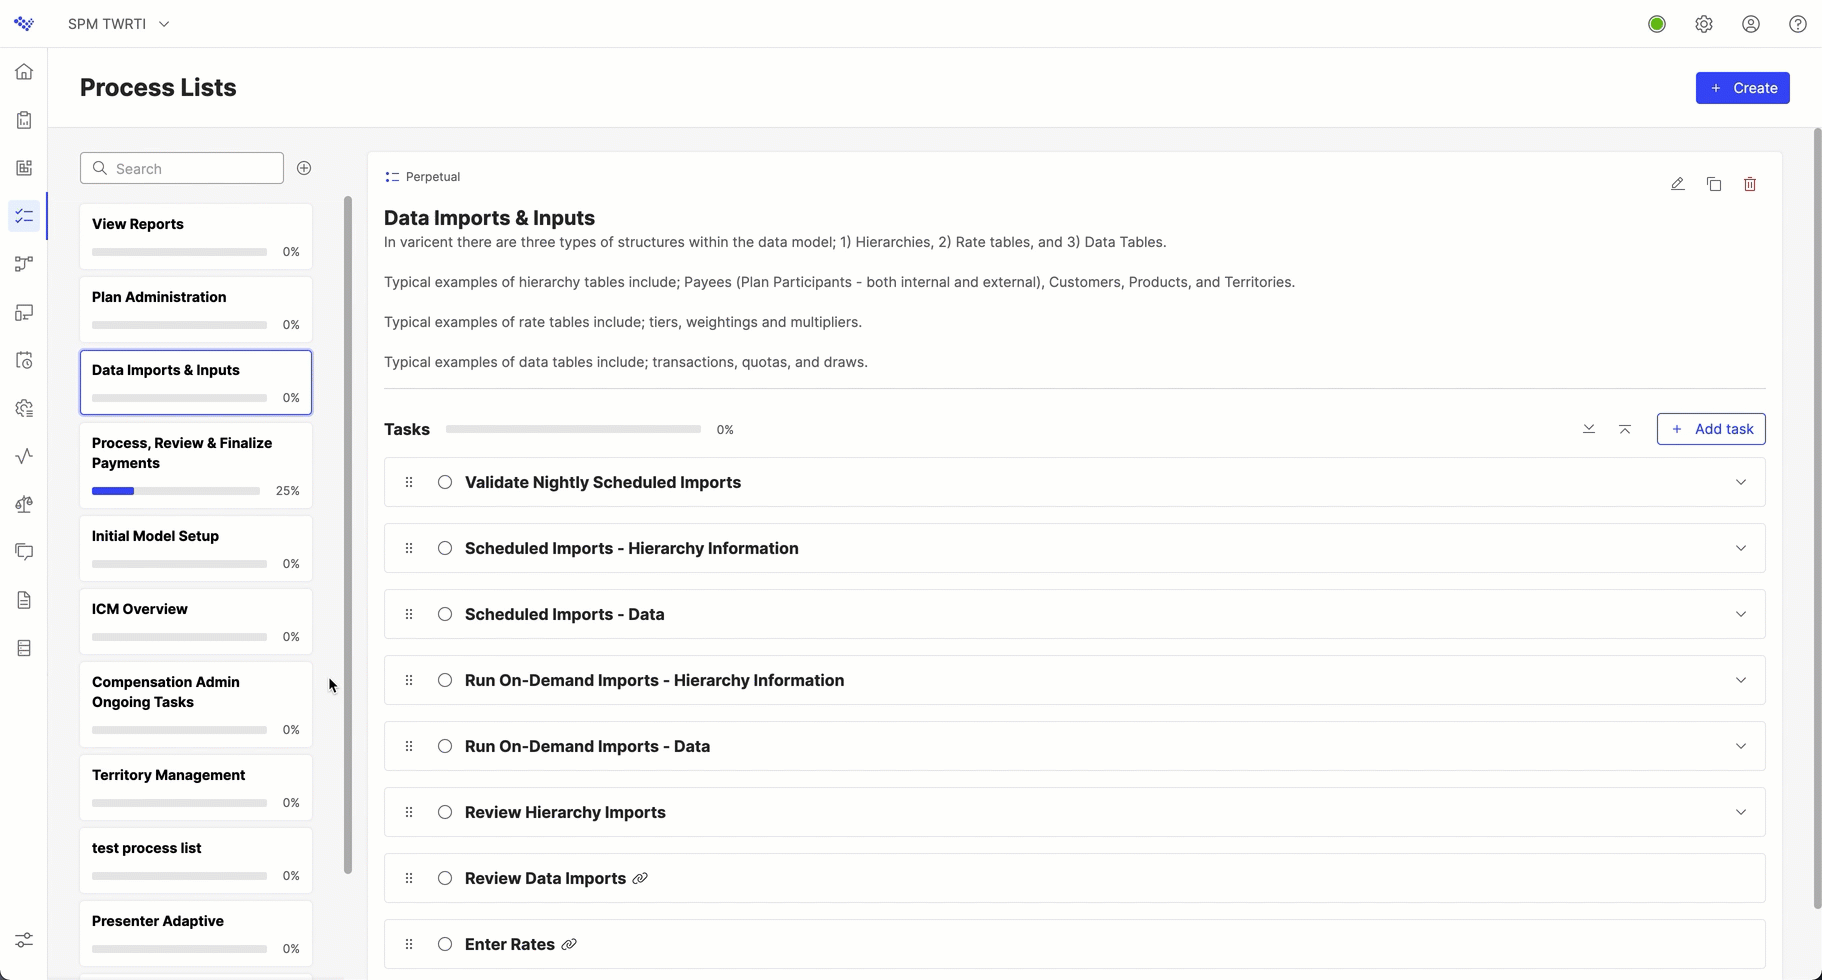Select the comments icon in sidebar

coord(24,551)
